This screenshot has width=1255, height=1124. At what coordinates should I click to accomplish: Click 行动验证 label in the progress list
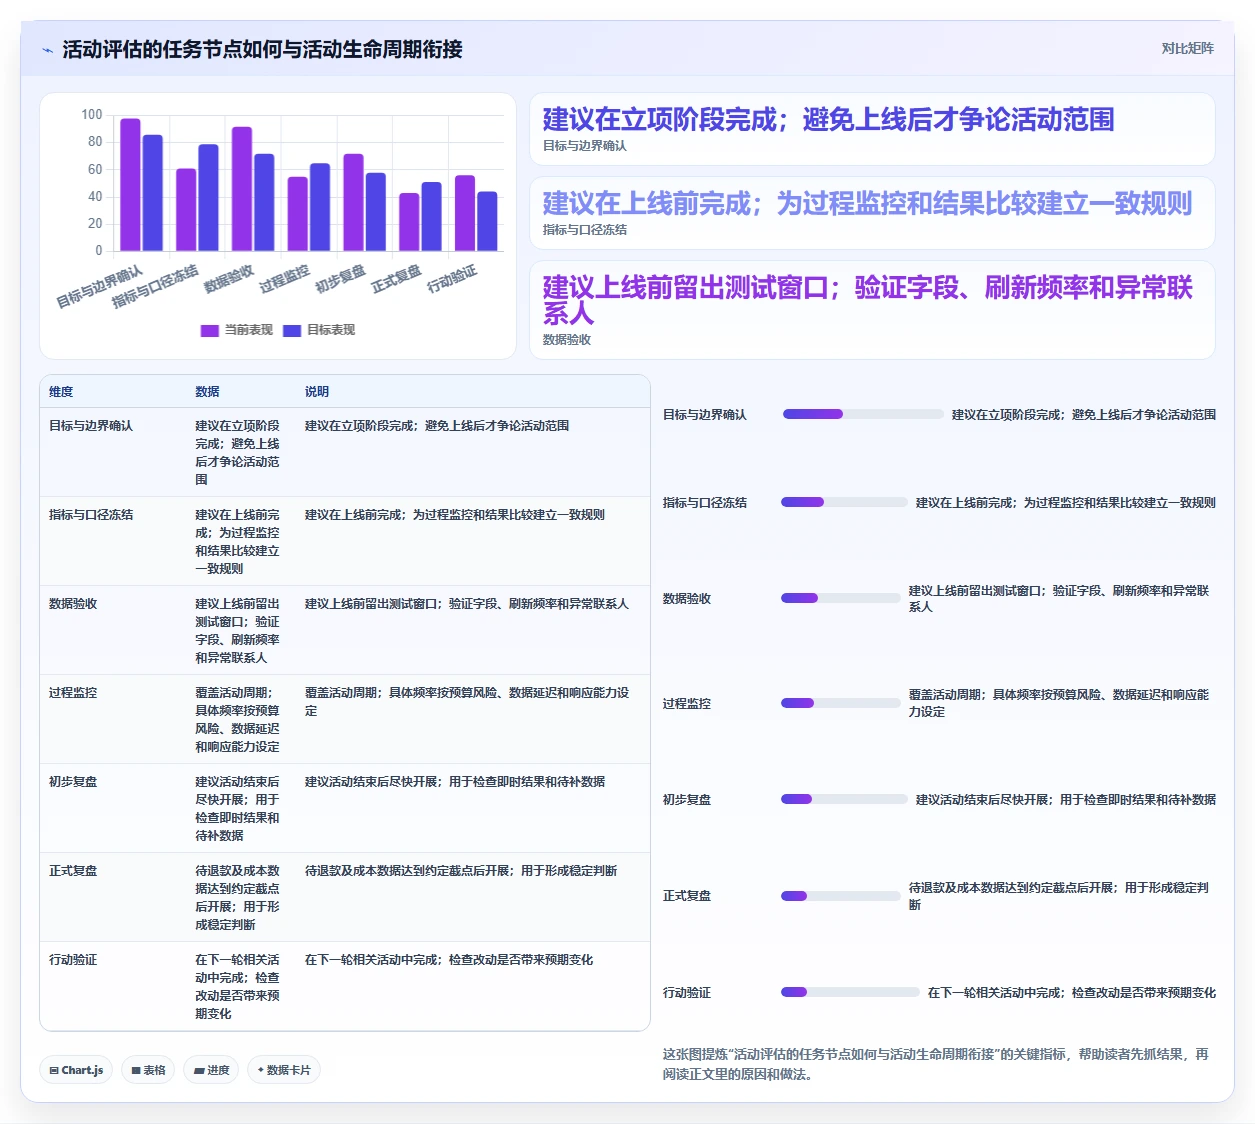pos(687,993)
